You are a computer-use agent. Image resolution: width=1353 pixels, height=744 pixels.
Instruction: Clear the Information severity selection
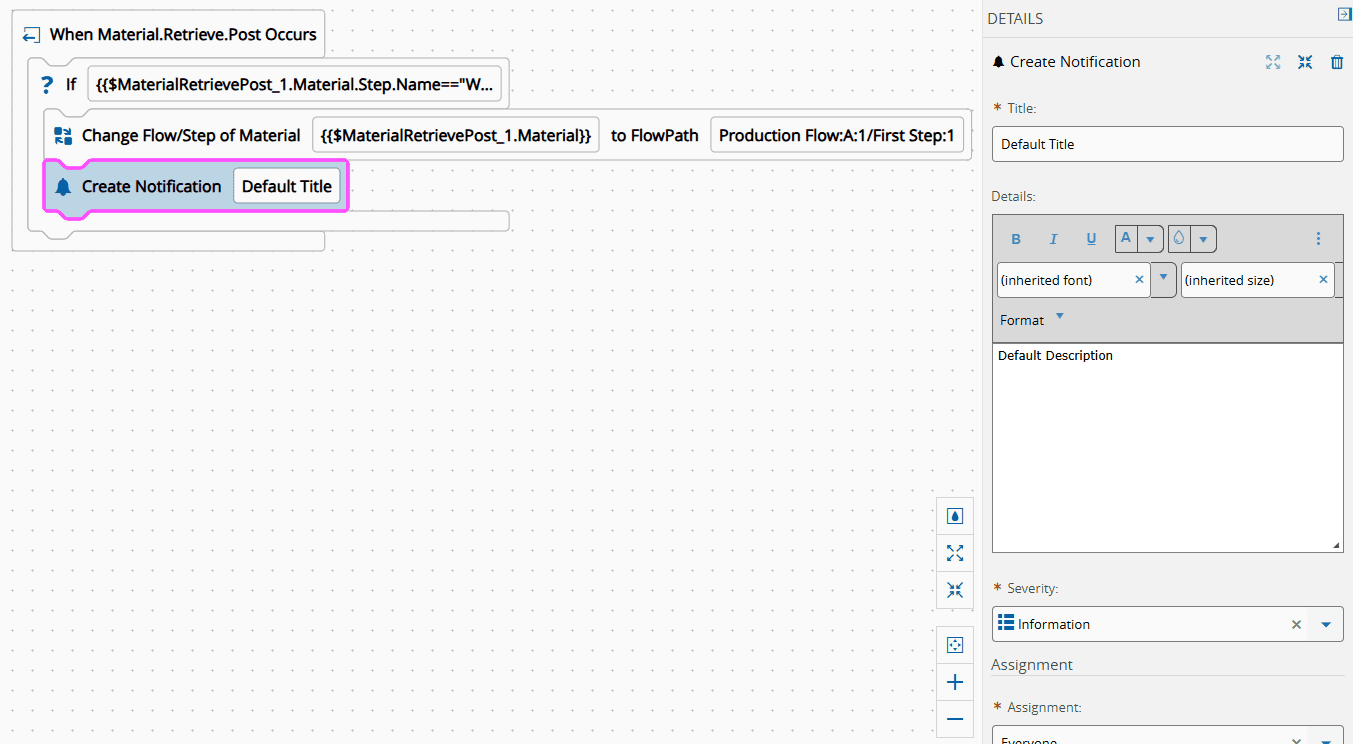(x=1296, y=624)
